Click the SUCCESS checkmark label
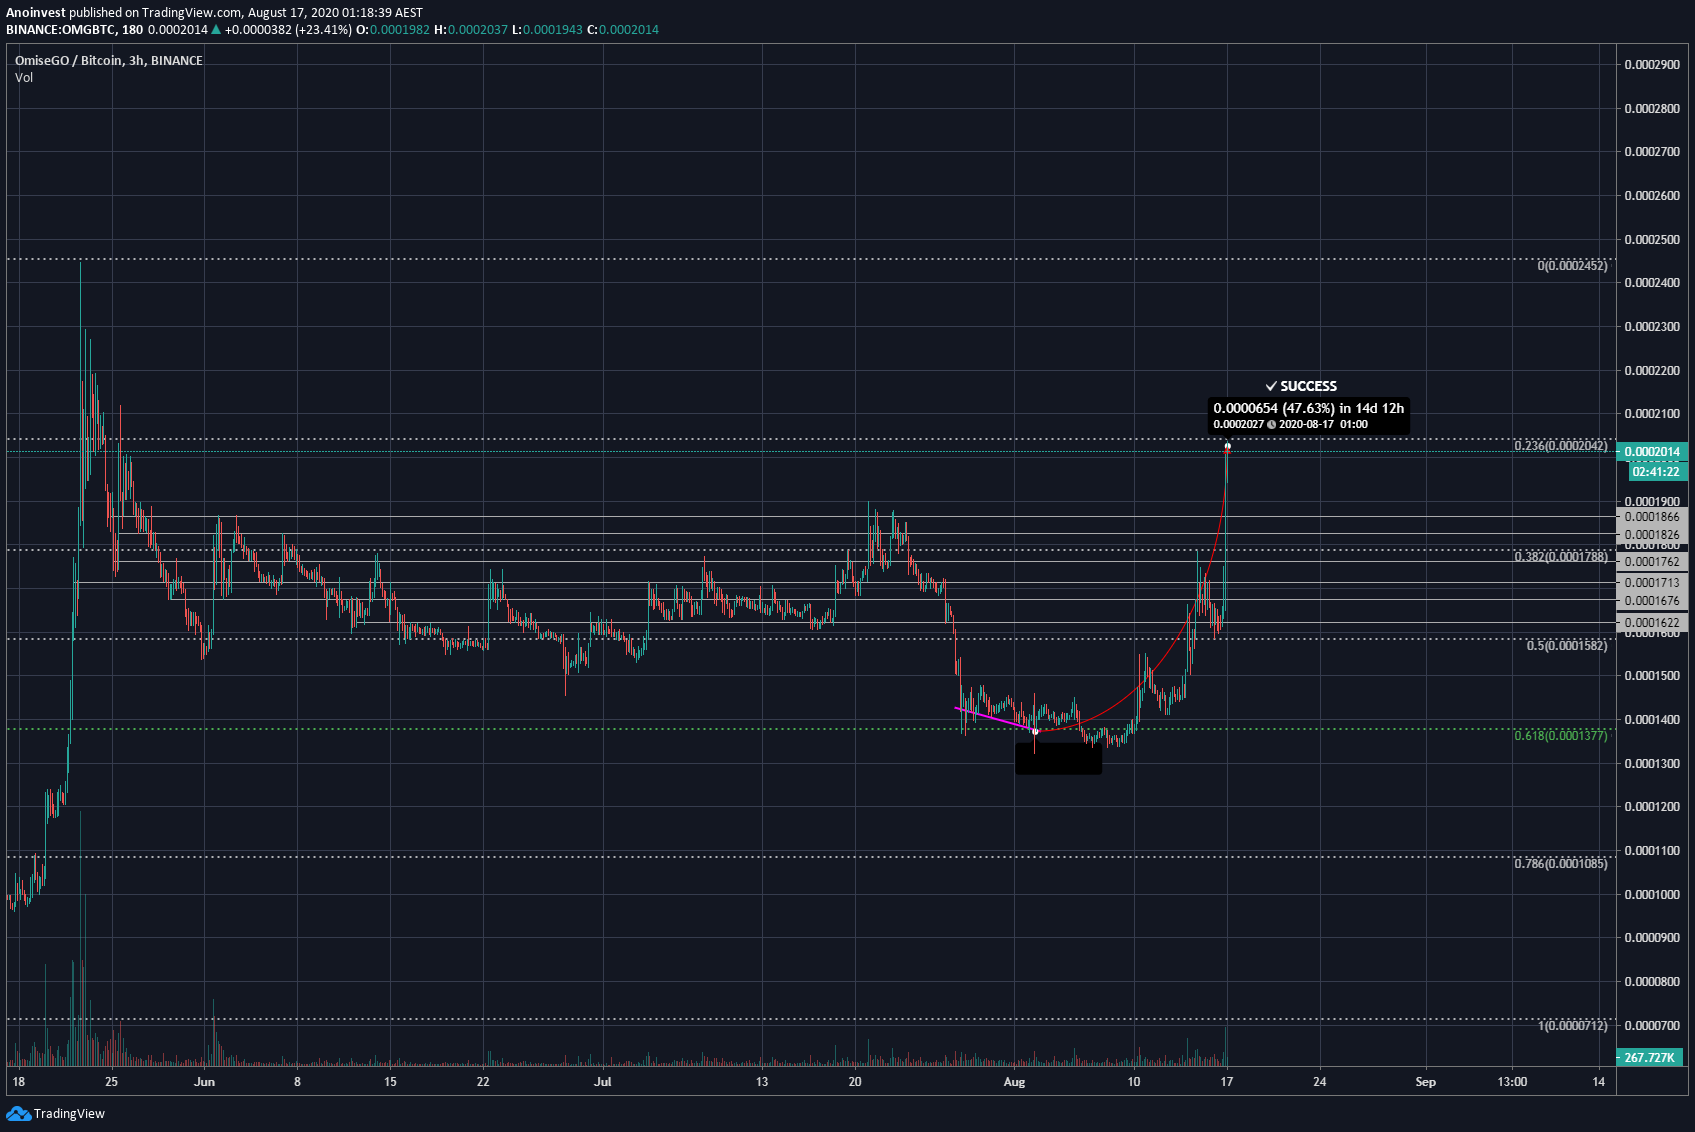The image size is (1695, 1132). pos(1301,386)
